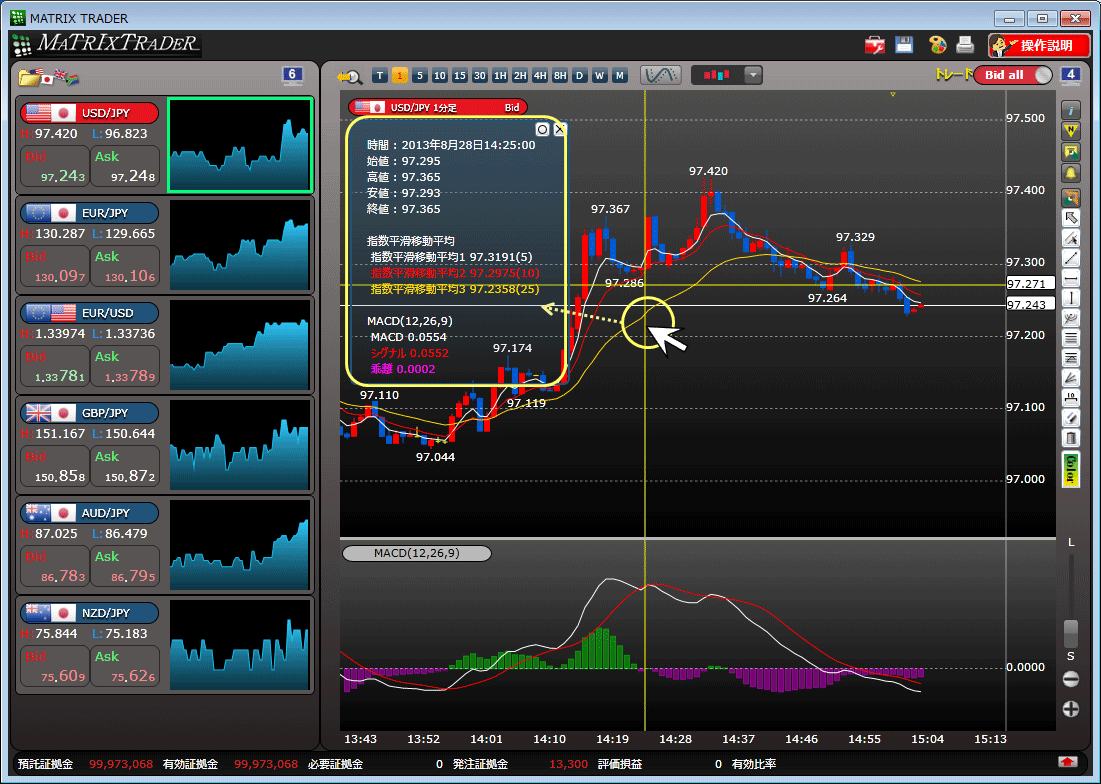
Task: Select the W weekly timeframe
Action: pyautogui.click(x=600, y=76)
